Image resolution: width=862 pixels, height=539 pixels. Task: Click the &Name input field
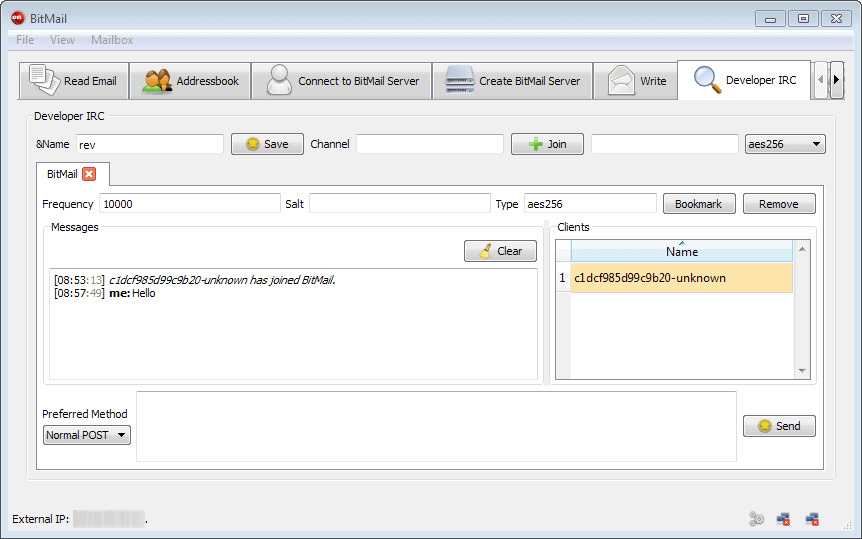150,144
